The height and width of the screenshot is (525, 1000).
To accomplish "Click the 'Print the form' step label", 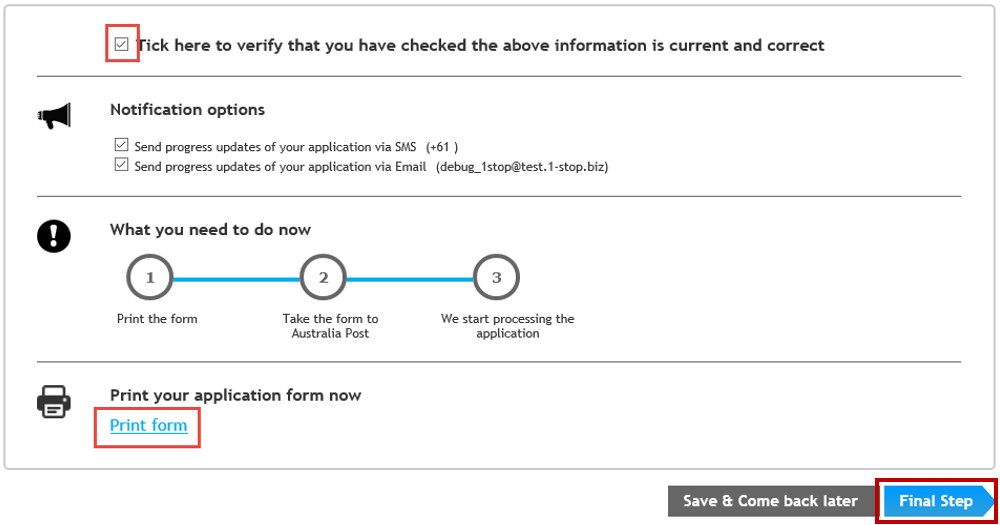I will [x=157, y=319].
